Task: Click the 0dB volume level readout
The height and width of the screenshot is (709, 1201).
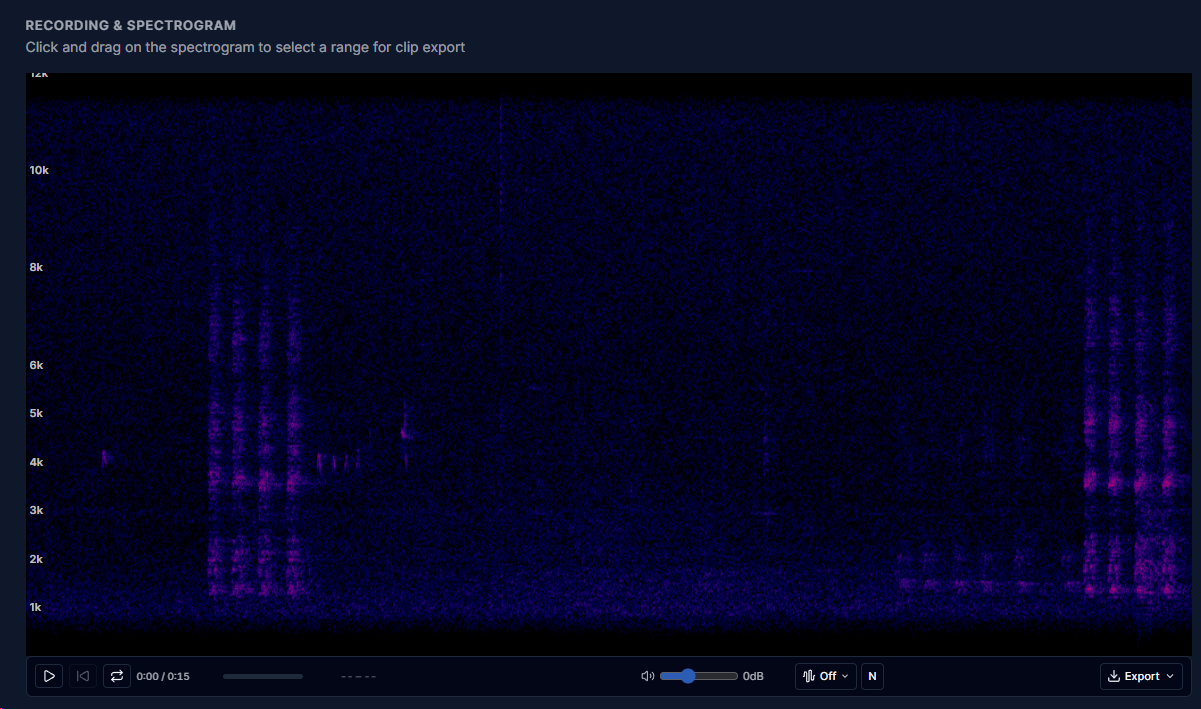Action: (x=753, y=676)
